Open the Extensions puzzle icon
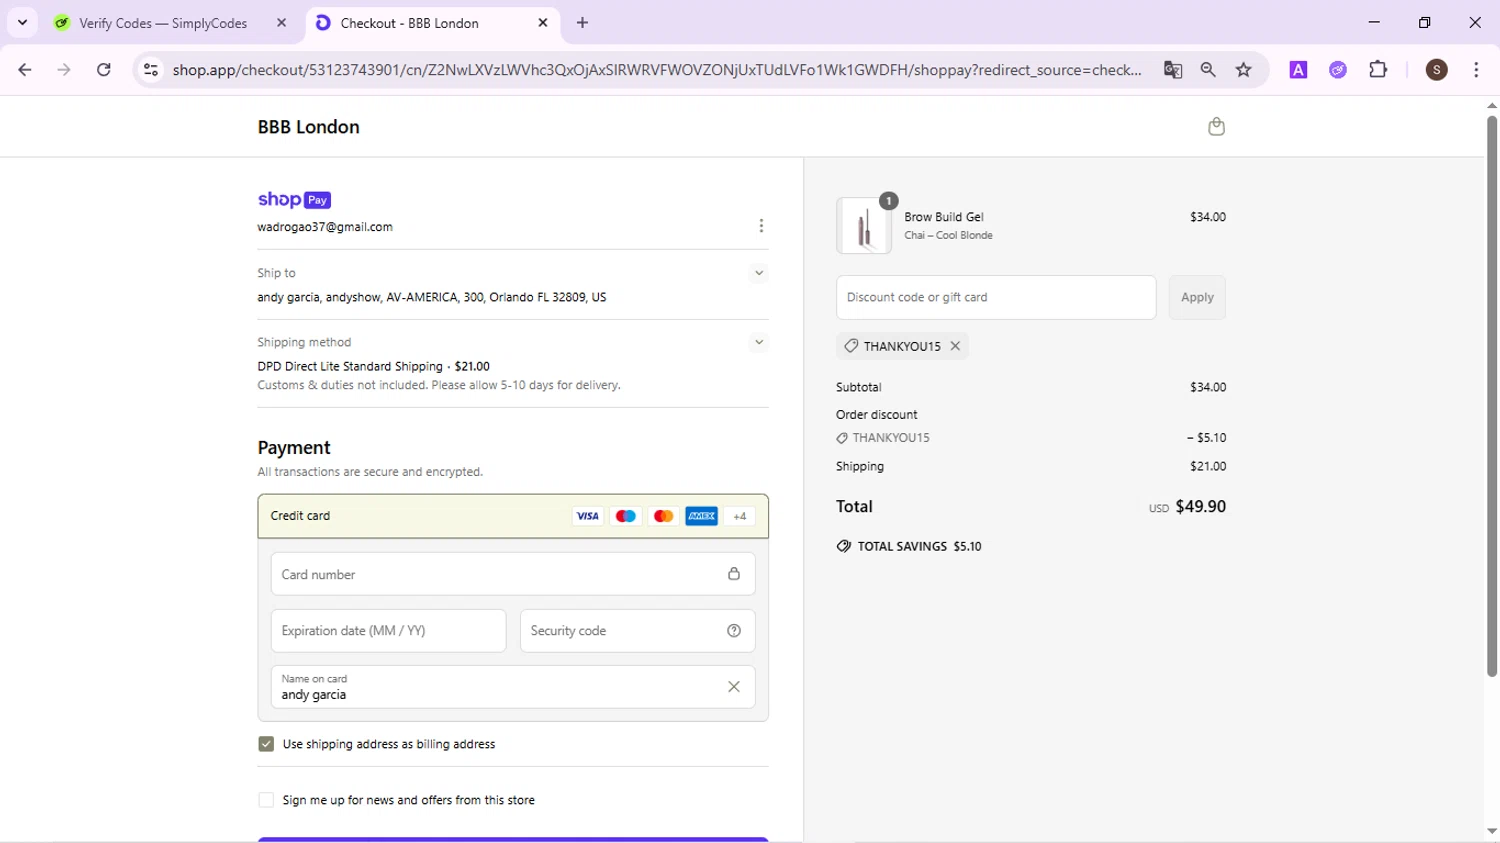1500x843 pixels. point(1378,70)
